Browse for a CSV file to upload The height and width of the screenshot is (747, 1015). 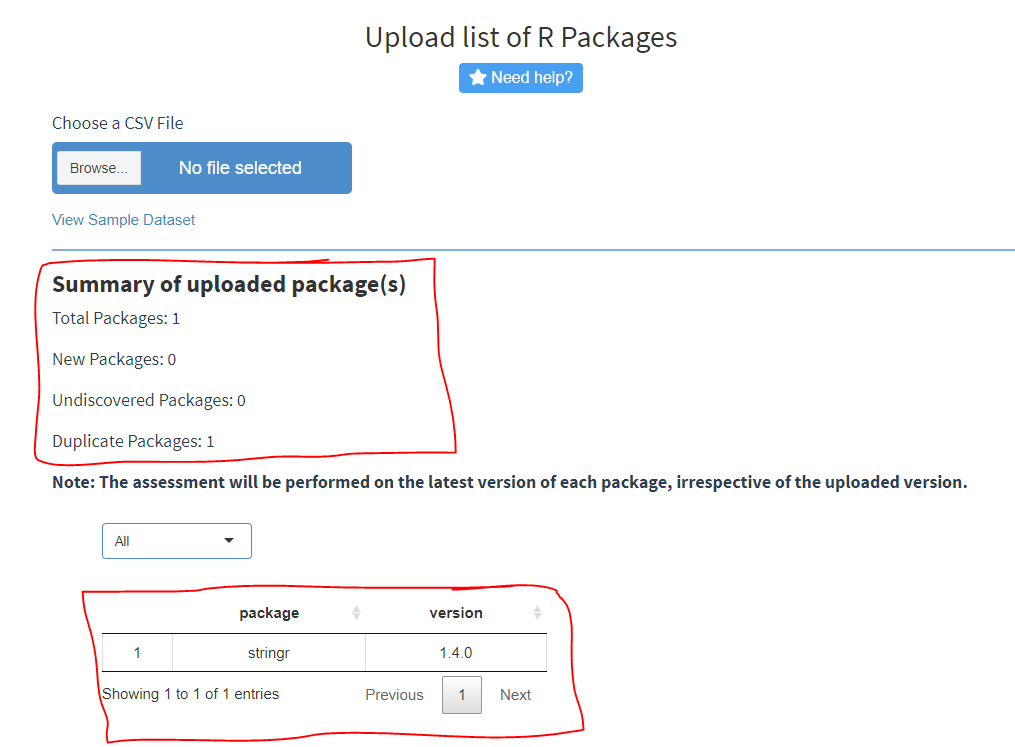tap(97, 167)
